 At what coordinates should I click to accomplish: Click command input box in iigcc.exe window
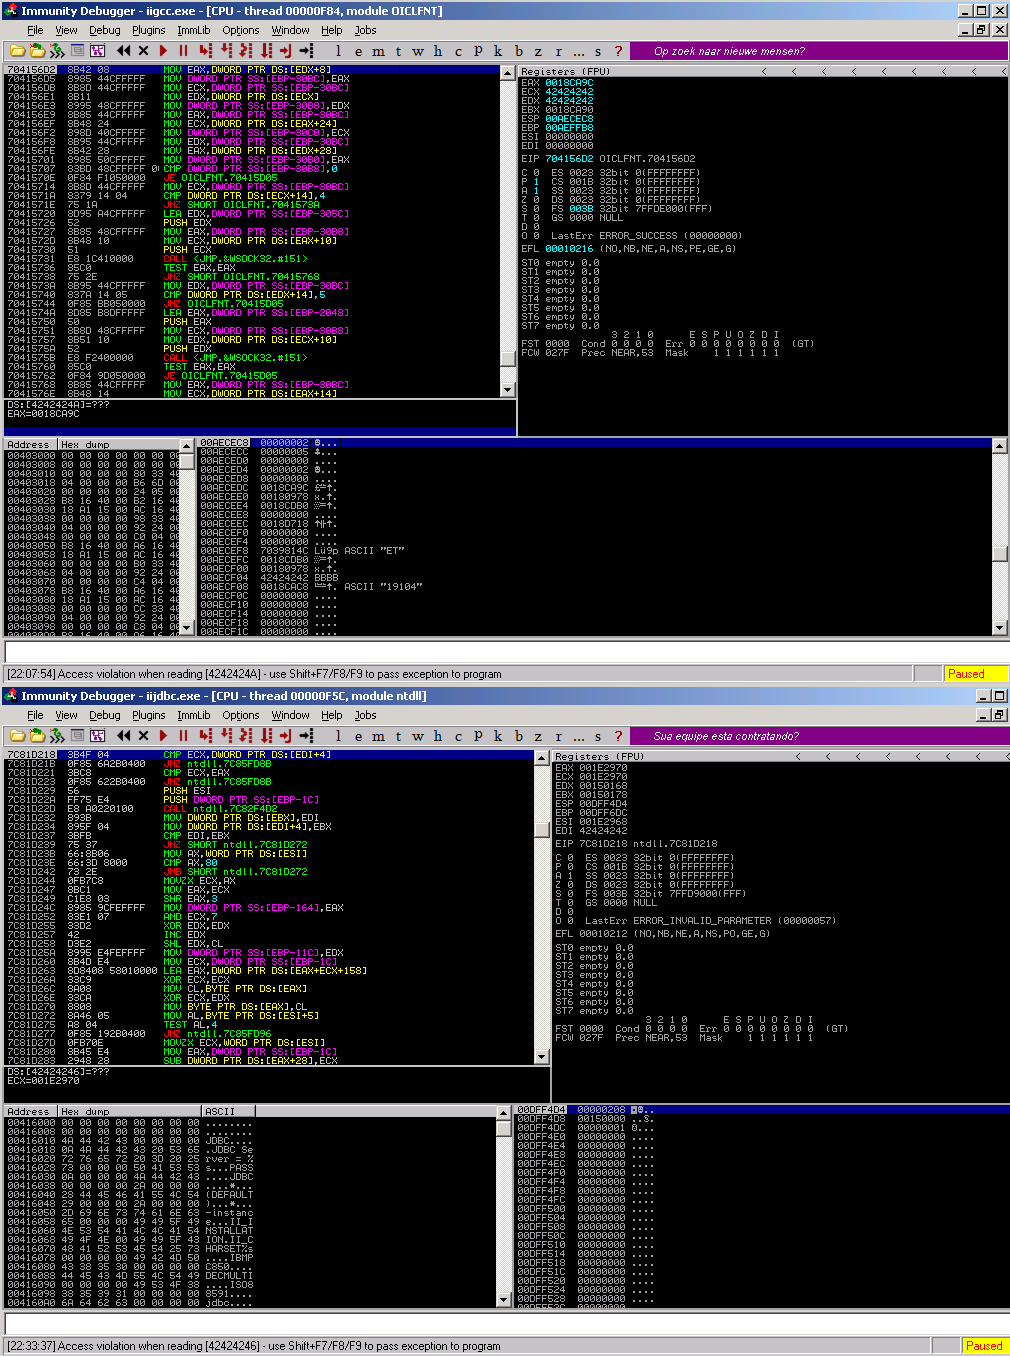pyautogui.click(x=505, y=652)
